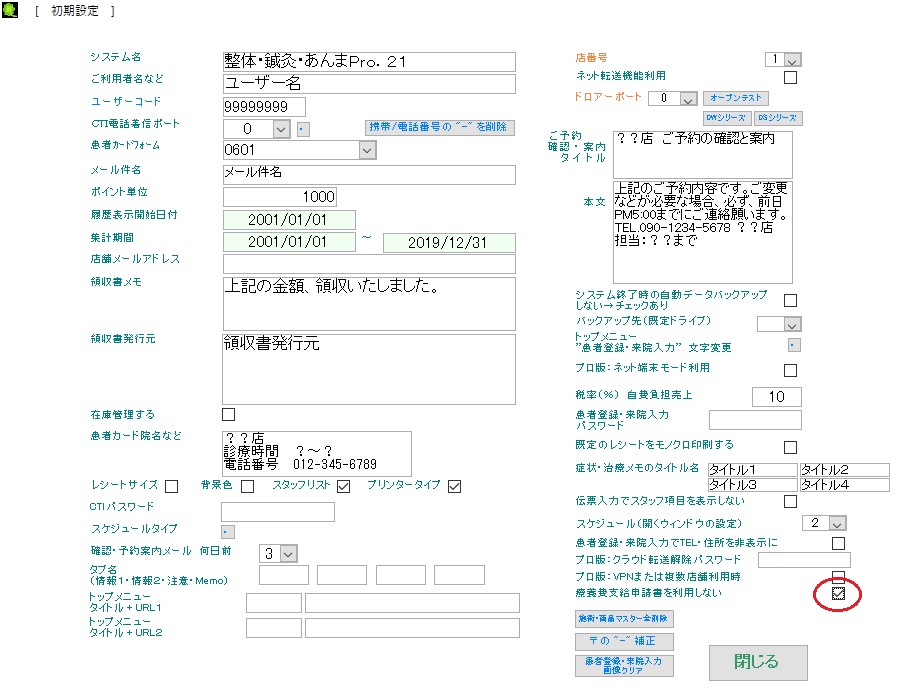
Task: Click the 施術・商品マスター全削除 button
Action: [x=624, y=619]
